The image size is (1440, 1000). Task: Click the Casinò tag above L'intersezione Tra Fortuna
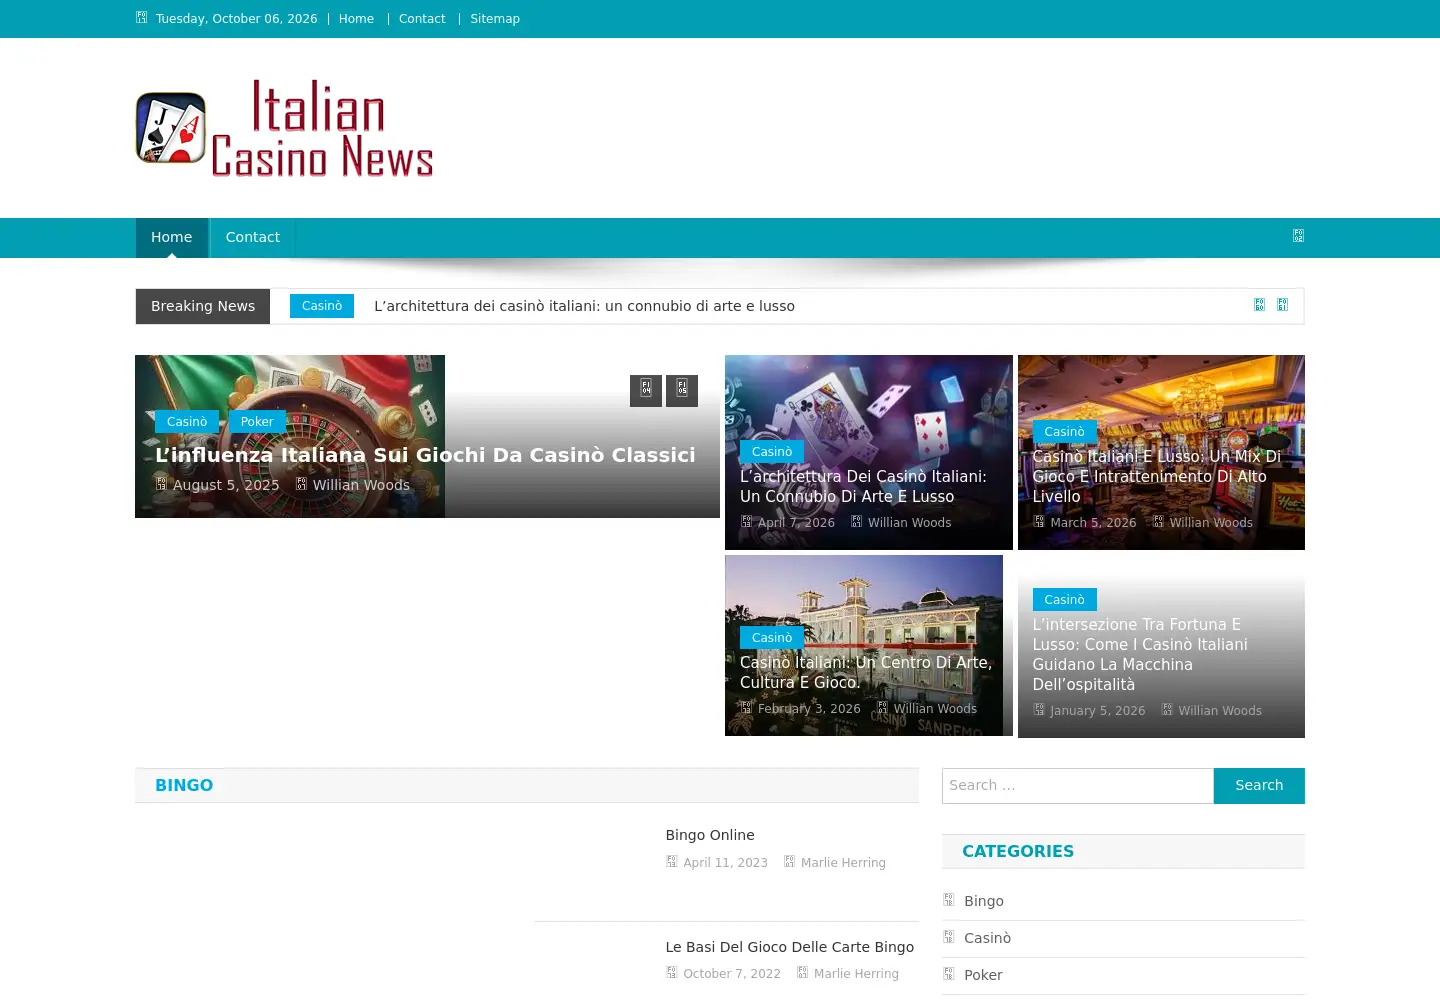[1065, 600]
